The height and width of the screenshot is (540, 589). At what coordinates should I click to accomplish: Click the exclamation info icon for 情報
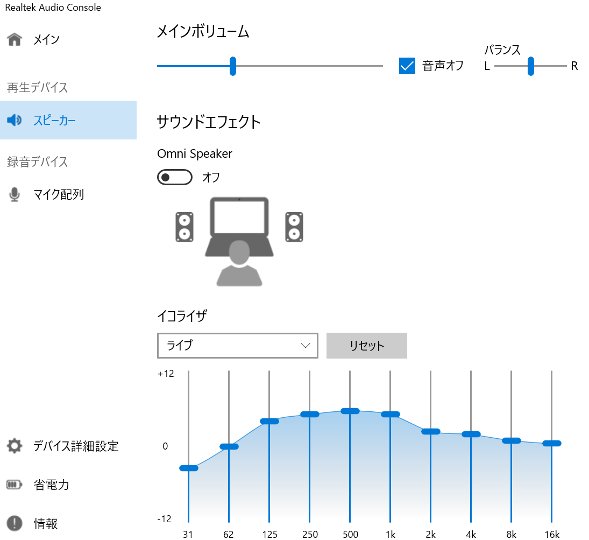pyautogui.click(x=15, y=523)
